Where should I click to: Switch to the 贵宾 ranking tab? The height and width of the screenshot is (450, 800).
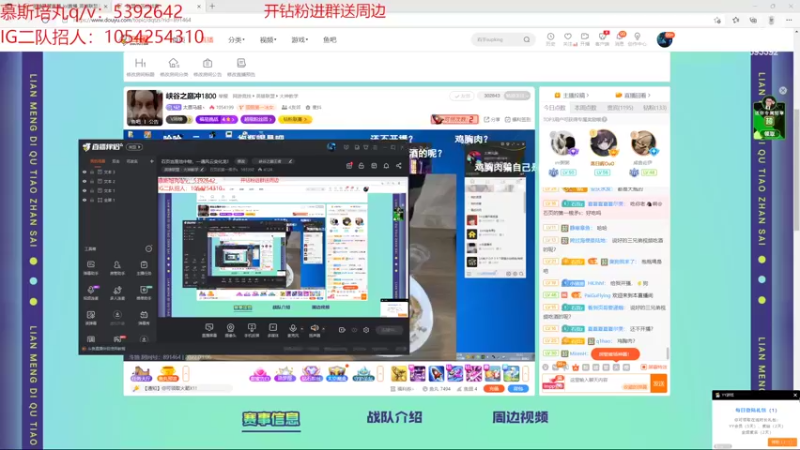pyautogui.click(x=620, y=108)
